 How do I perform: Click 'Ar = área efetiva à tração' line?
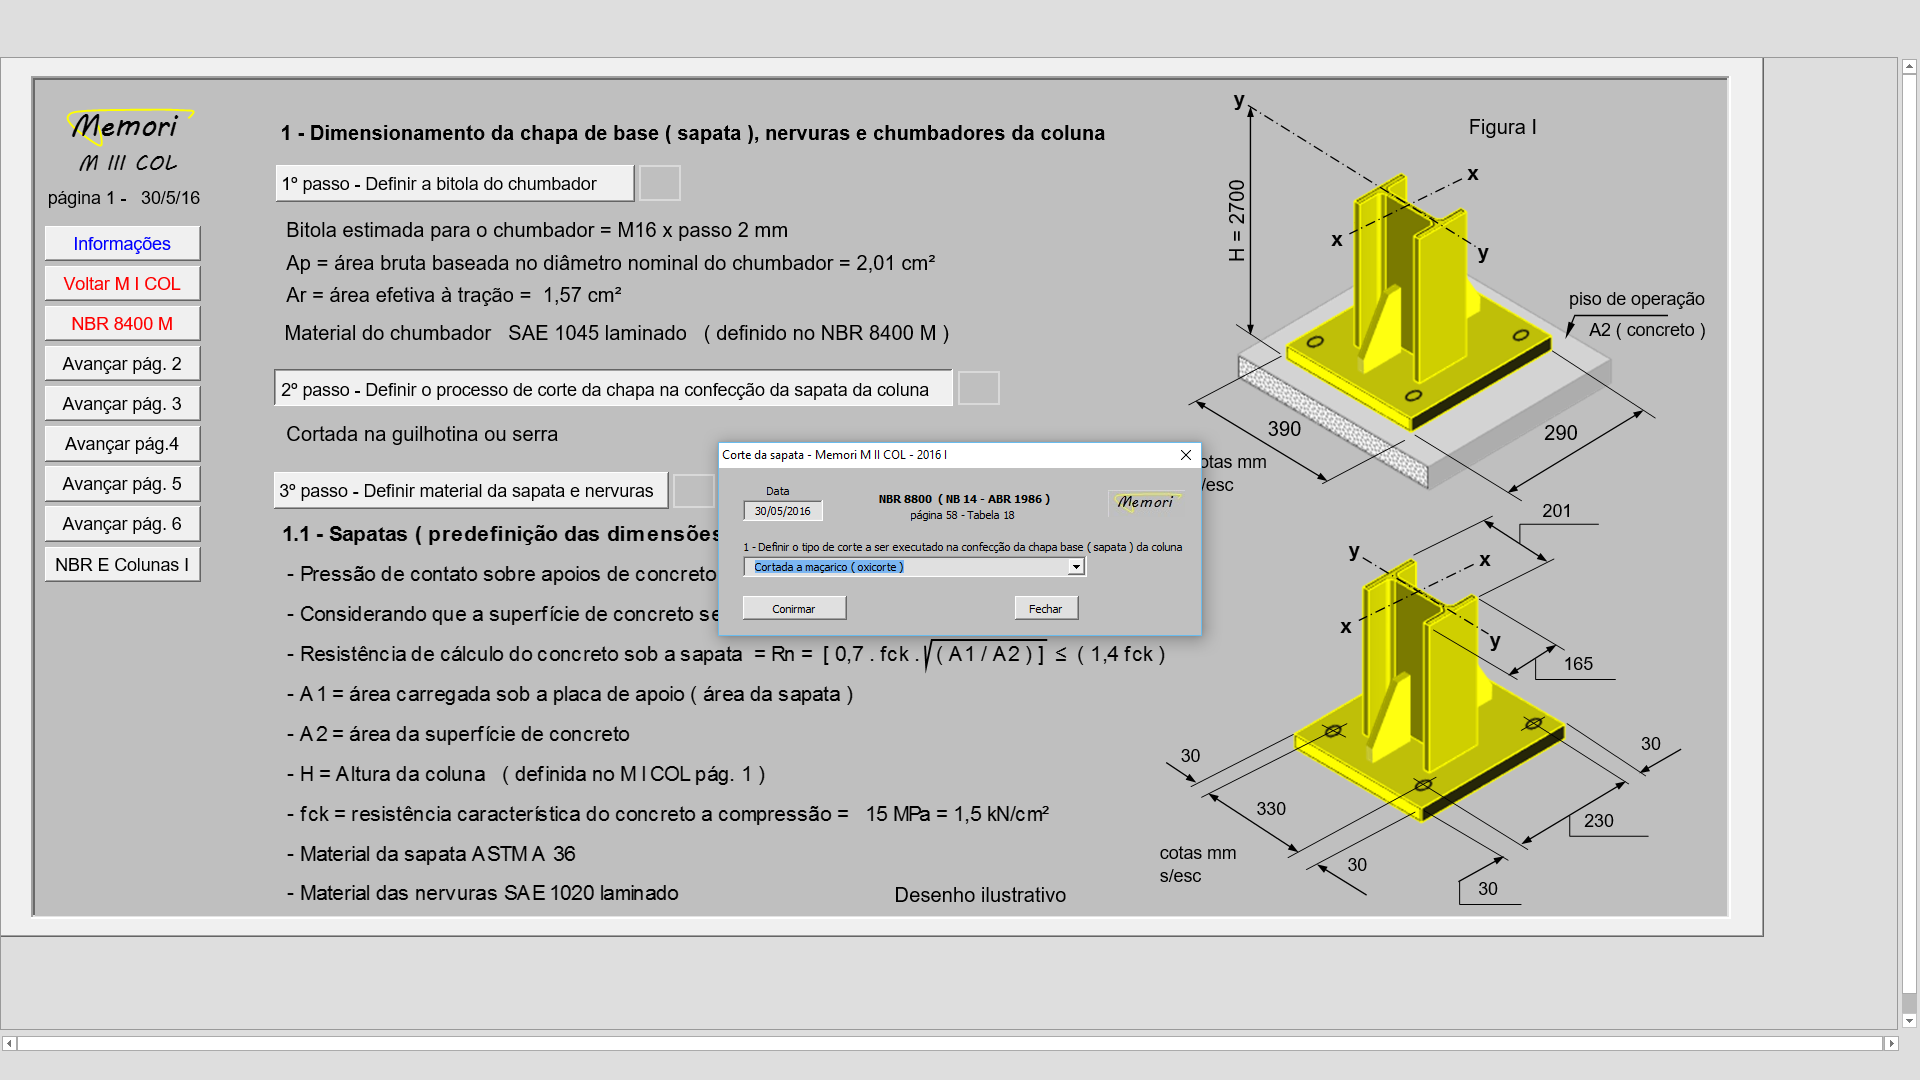click(x=454, y=295)
